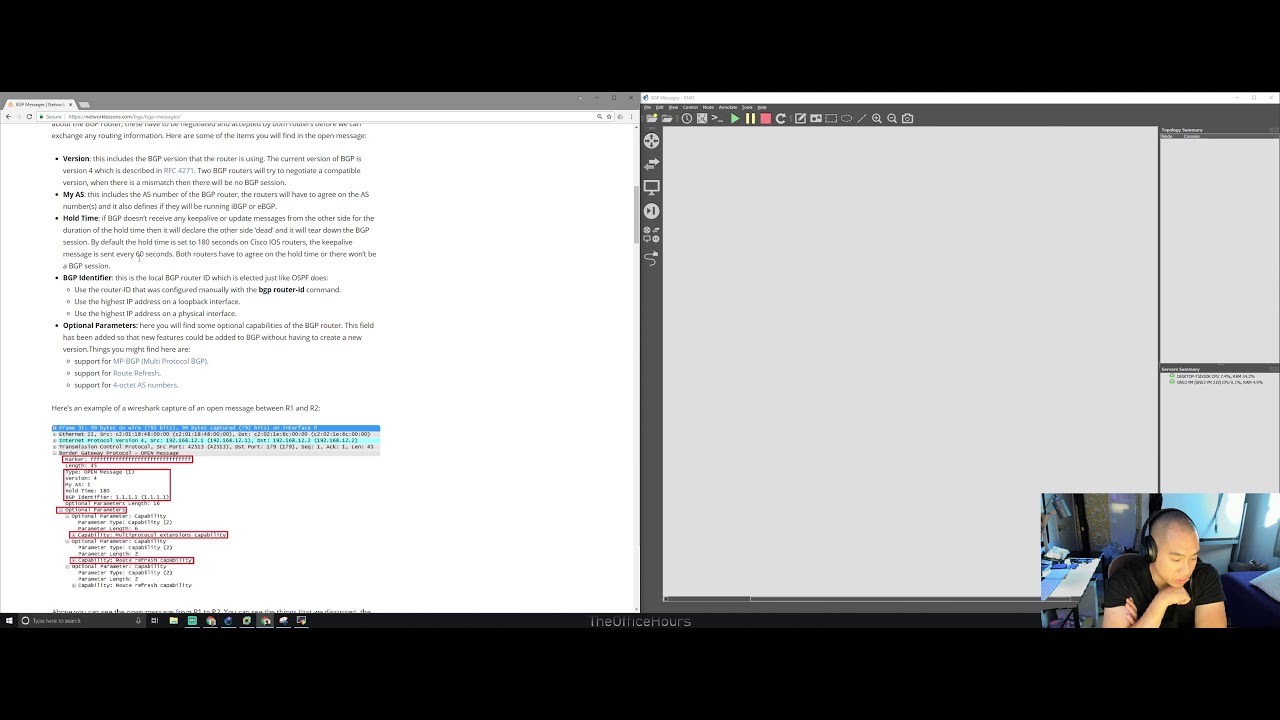Open the RFC 4271 link
This screenshot has width=1280, height=720.
178,170
